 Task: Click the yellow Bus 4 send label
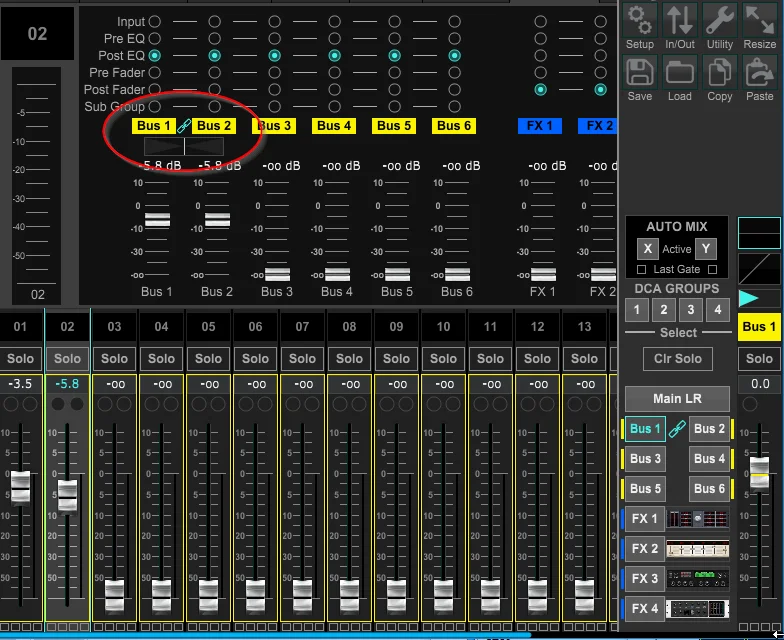pyautogui.click(x=334, y=126)
